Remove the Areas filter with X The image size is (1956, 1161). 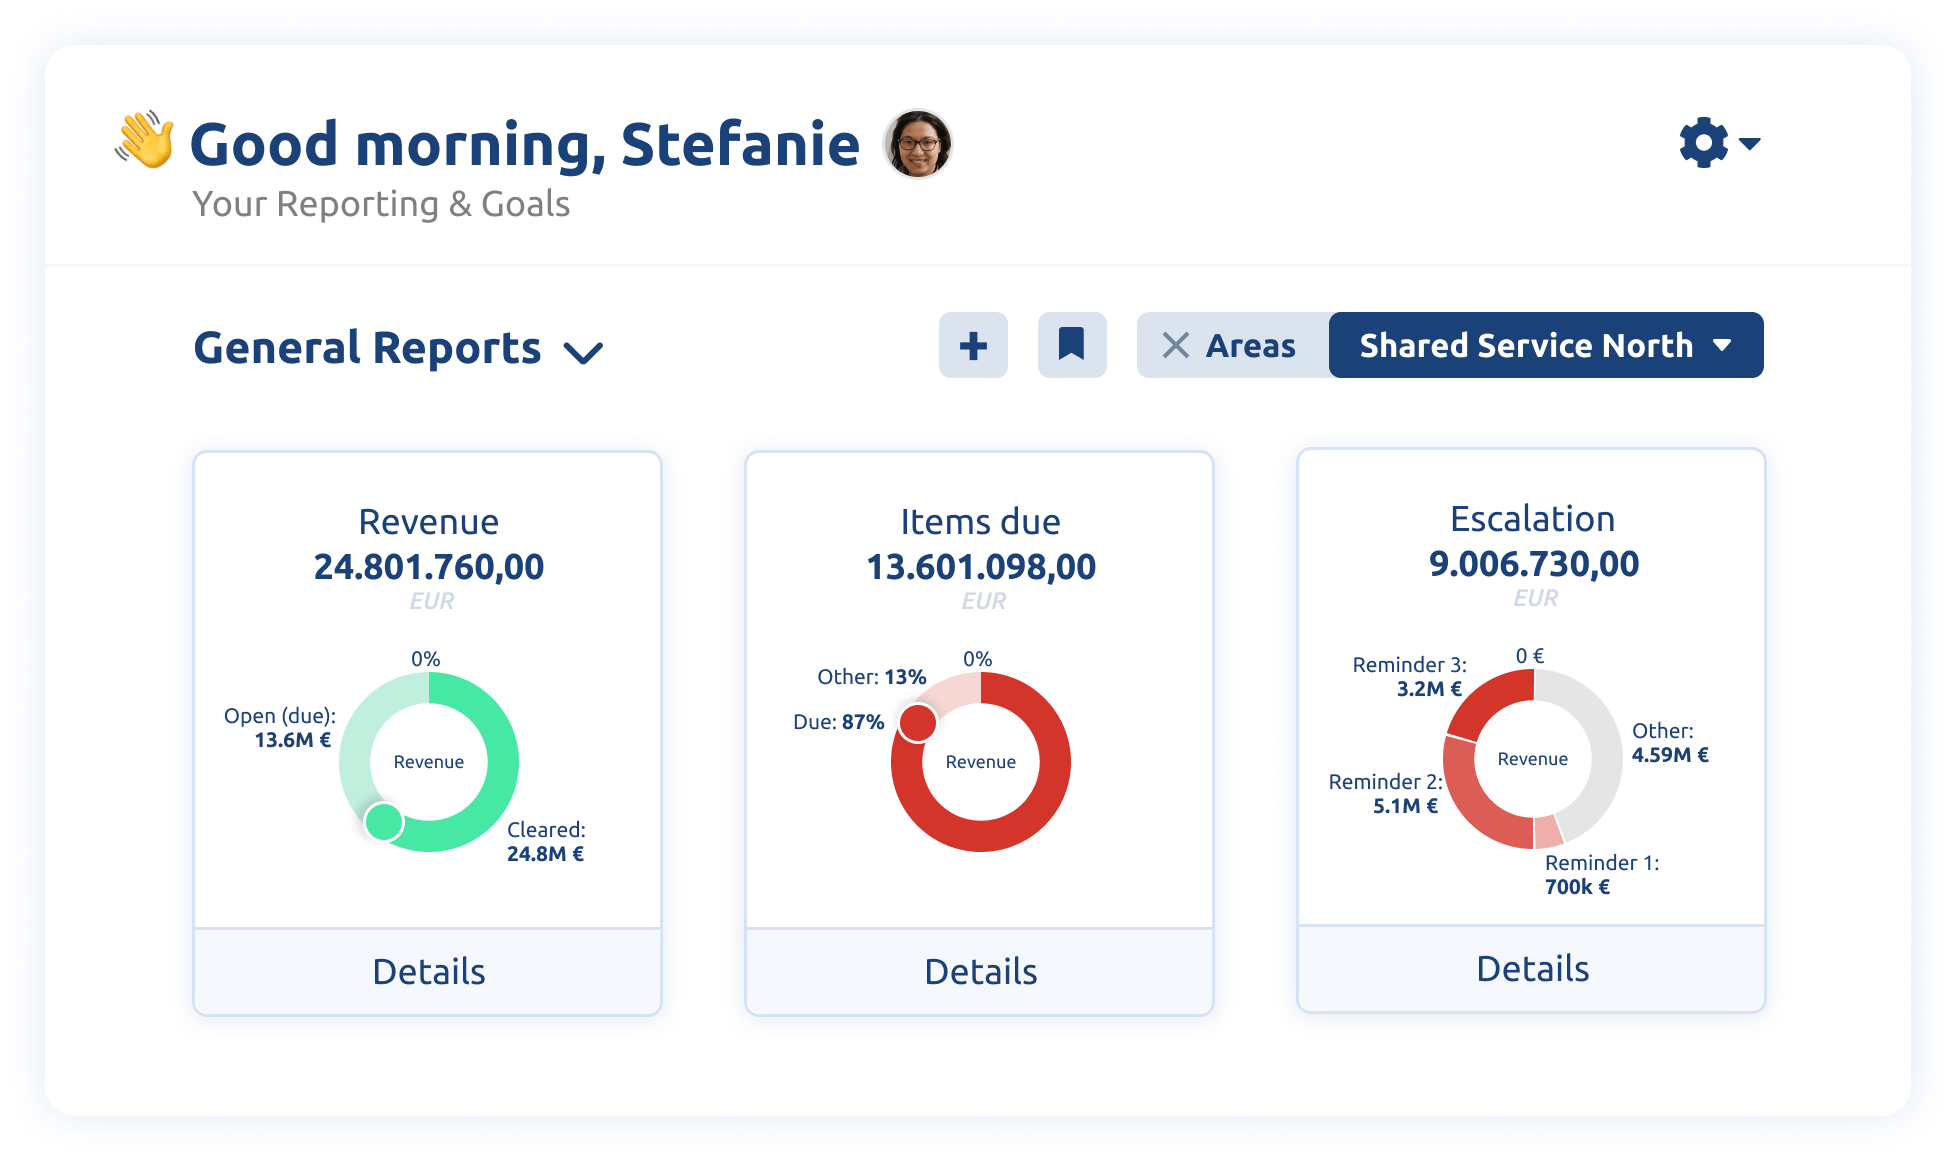[x=1175, y=345]
